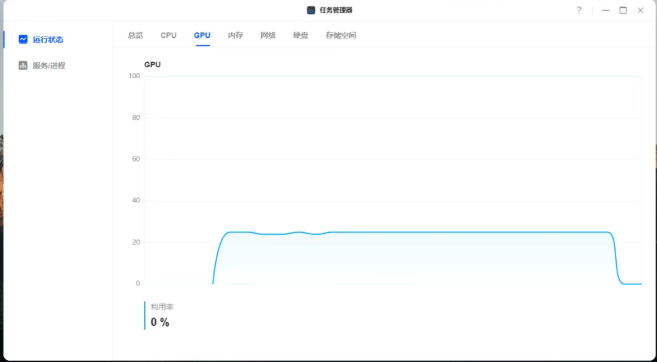Switch to the CPU tab
The width and height of the screenshot is (657, 362).
(168, 35)
